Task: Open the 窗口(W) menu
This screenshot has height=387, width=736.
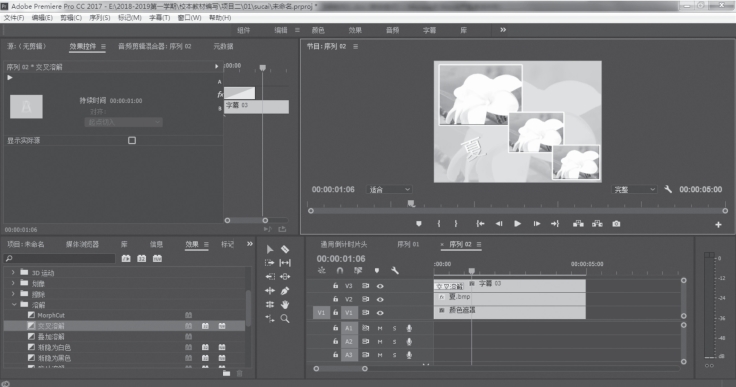Action: (x=189, y=17)
